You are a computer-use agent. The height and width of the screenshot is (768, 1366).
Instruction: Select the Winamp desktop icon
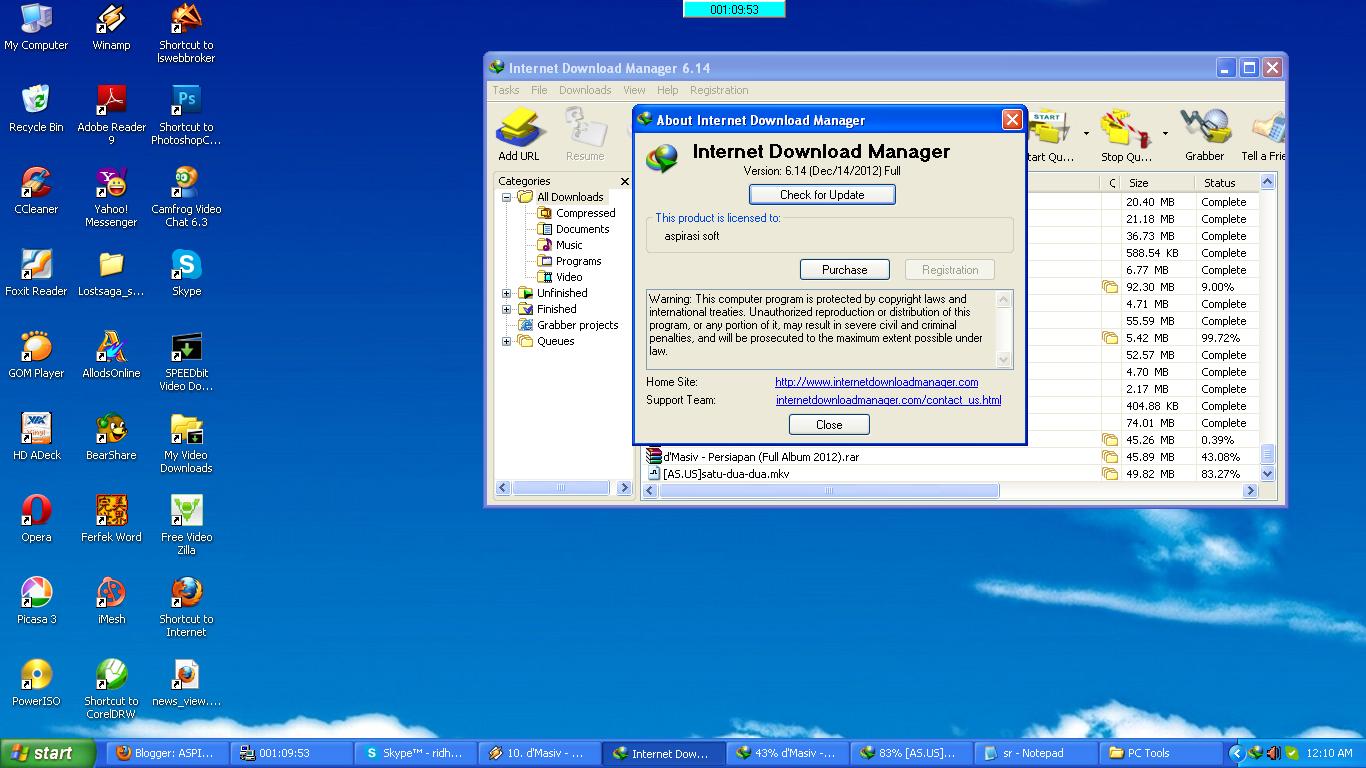click(x=111, y=28)
